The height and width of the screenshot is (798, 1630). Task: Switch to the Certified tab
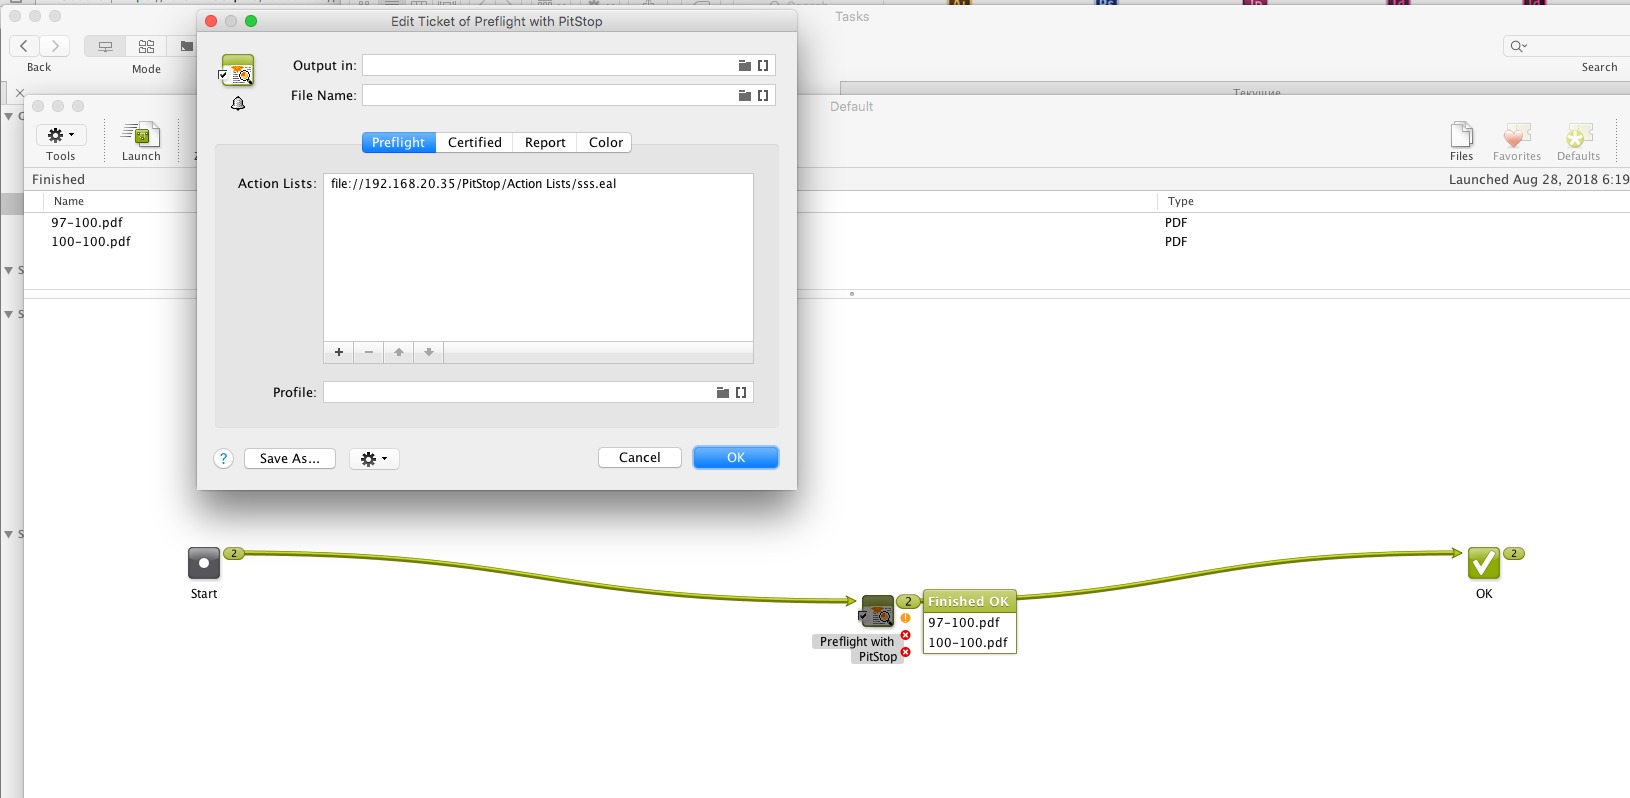click(x=475, y=142)
